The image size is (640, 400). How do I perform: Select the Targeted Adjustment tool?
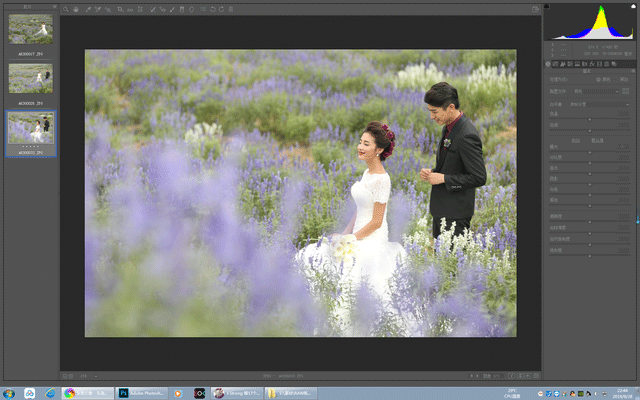click(108, 9)
